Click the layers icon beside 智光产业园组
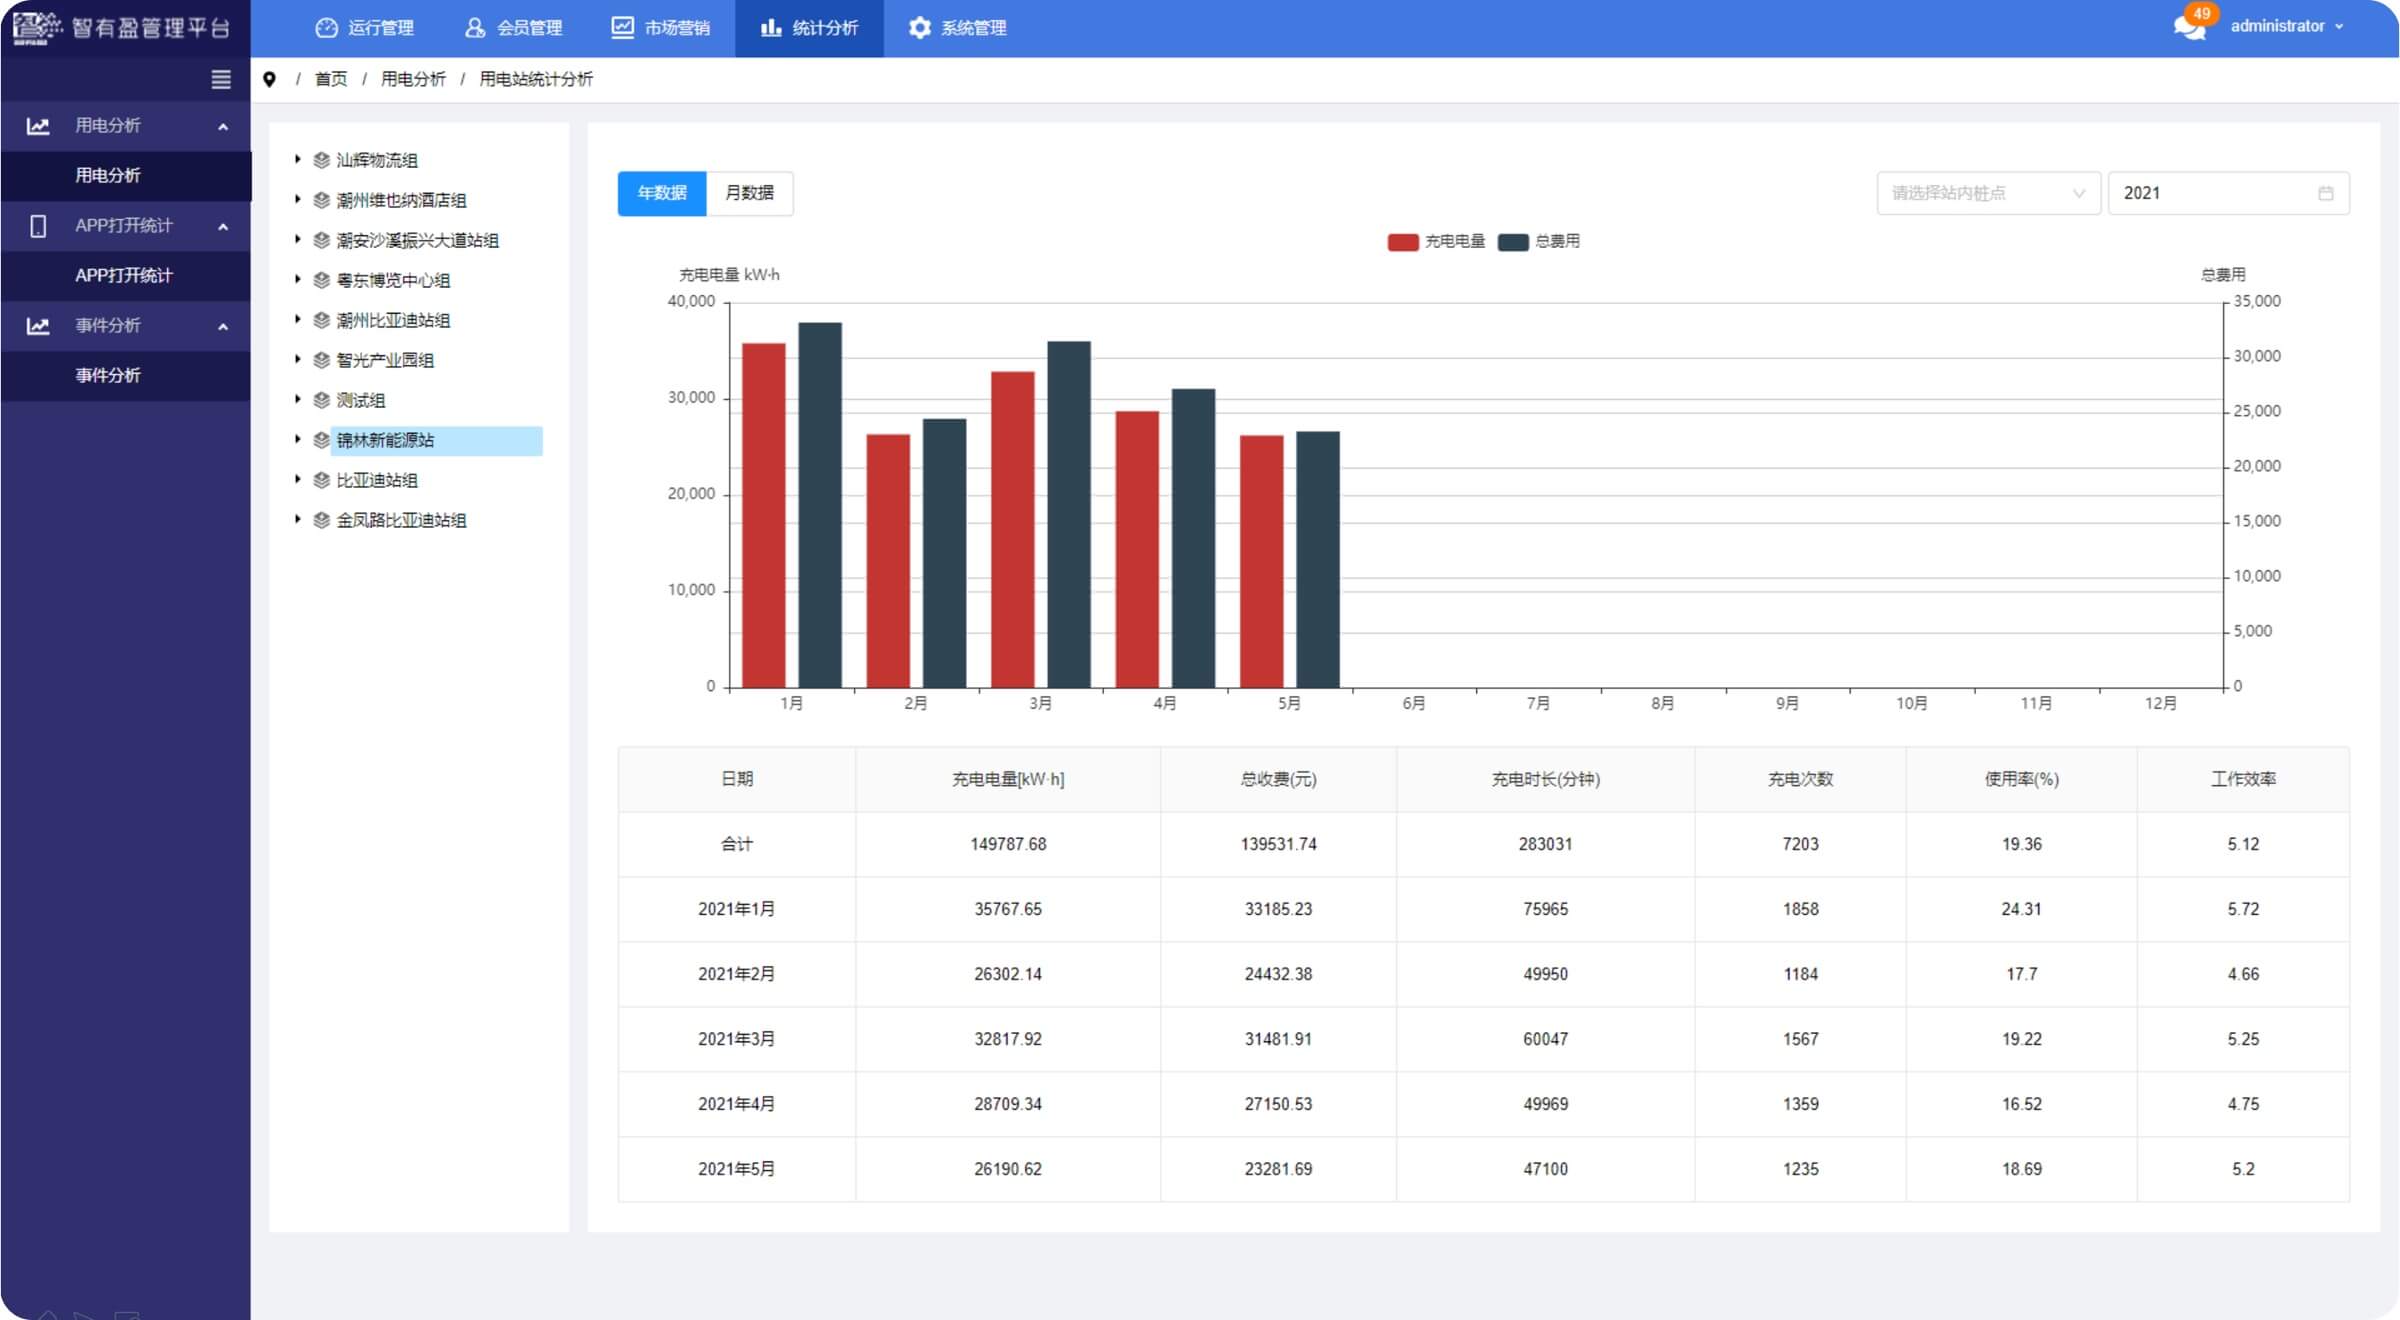 321,360
